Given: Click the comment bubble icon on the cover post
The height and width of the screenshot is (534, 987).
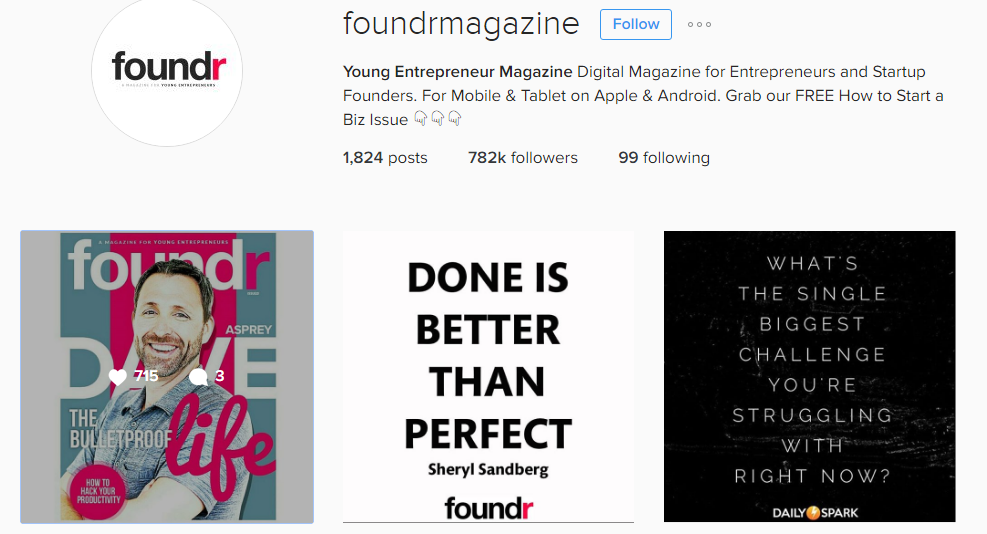Looking at the screenshot, I should pyautogui.click(x=198, y=377).
